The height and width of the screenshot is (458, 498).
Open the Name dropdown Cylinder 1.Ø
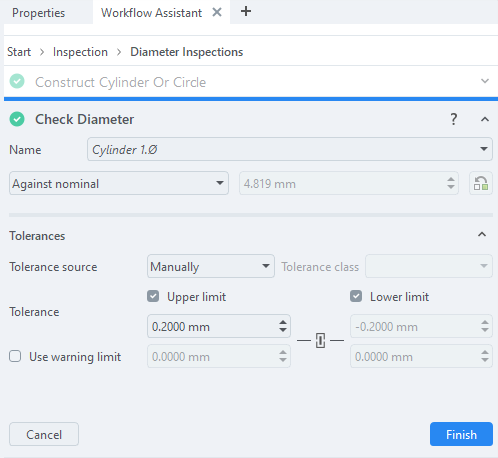[290, 149]
